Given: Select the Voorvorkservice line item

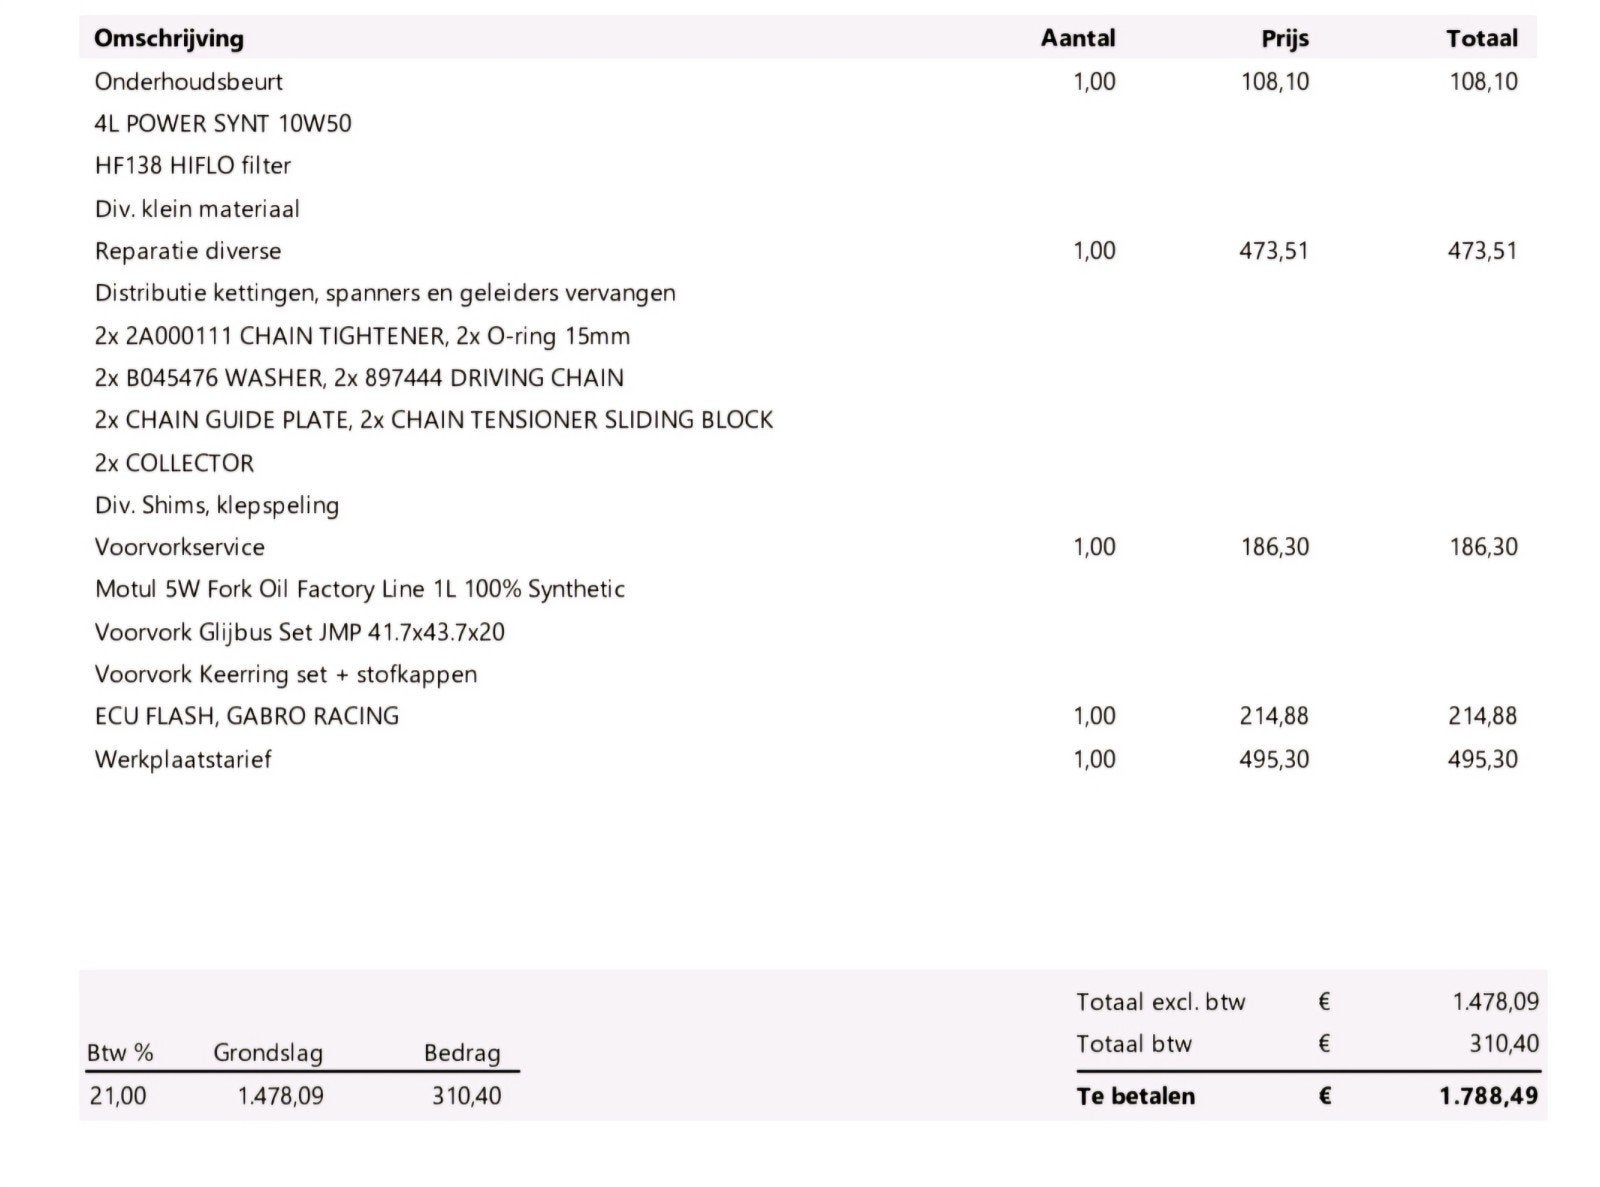Looking at the screenshot, I should pos(806,547).
